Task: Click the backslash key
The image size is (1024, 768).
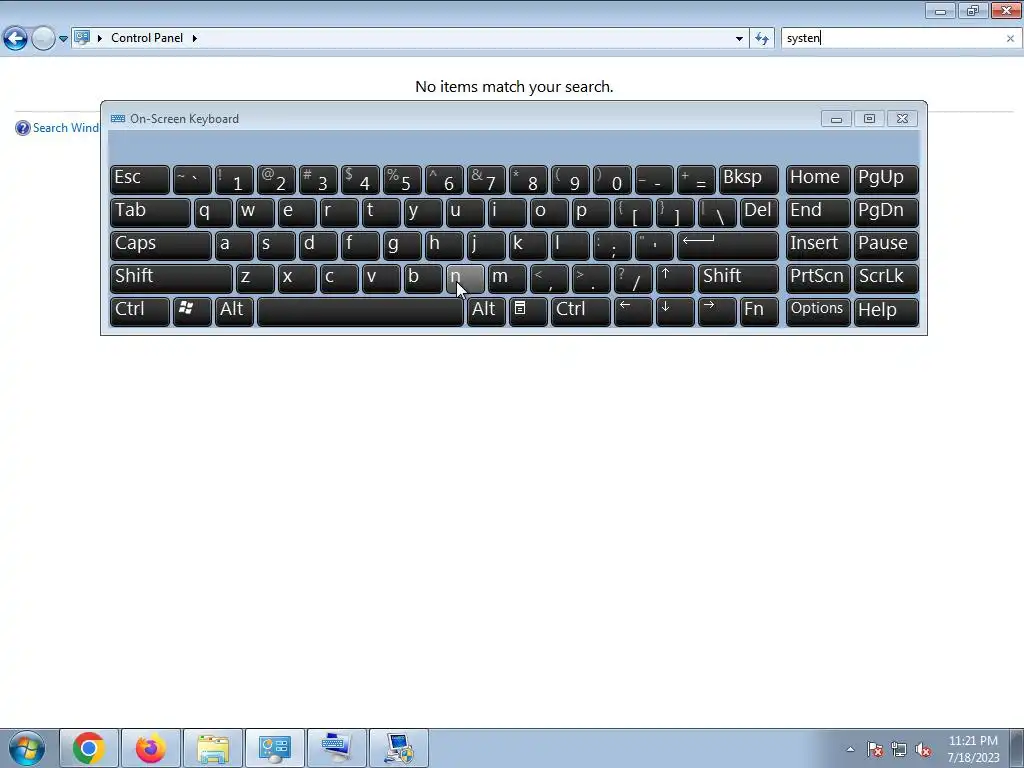Action: click(x=717, y=212)
